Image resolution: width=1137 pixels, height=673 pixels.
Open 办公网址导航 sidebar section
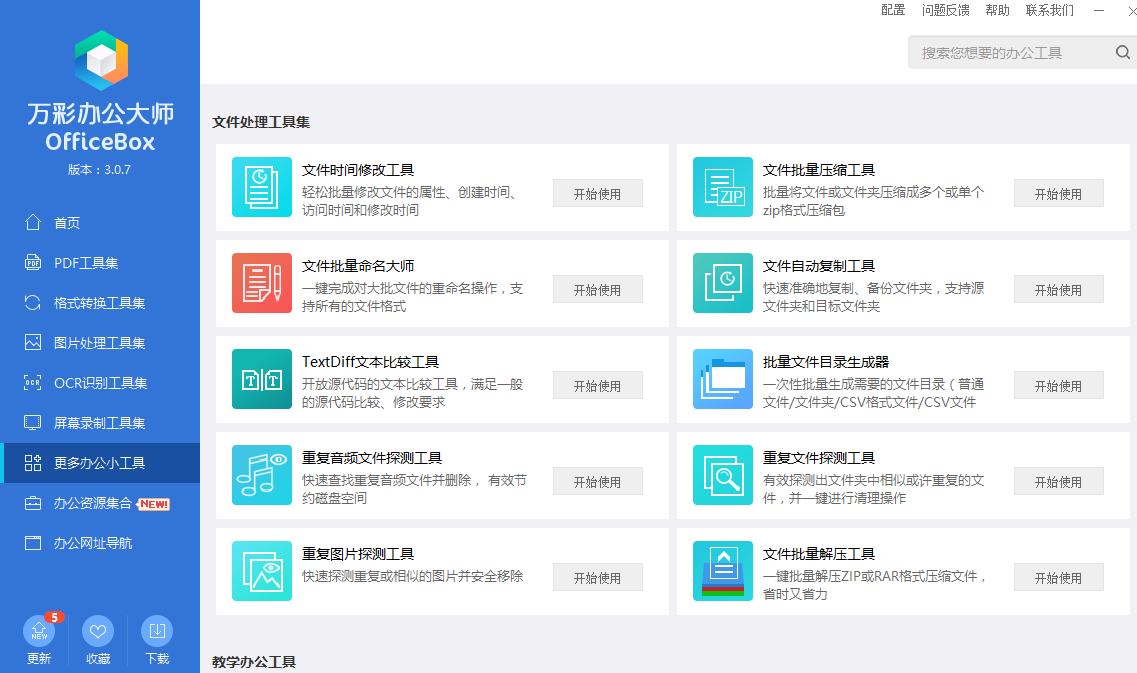[100, 543]
